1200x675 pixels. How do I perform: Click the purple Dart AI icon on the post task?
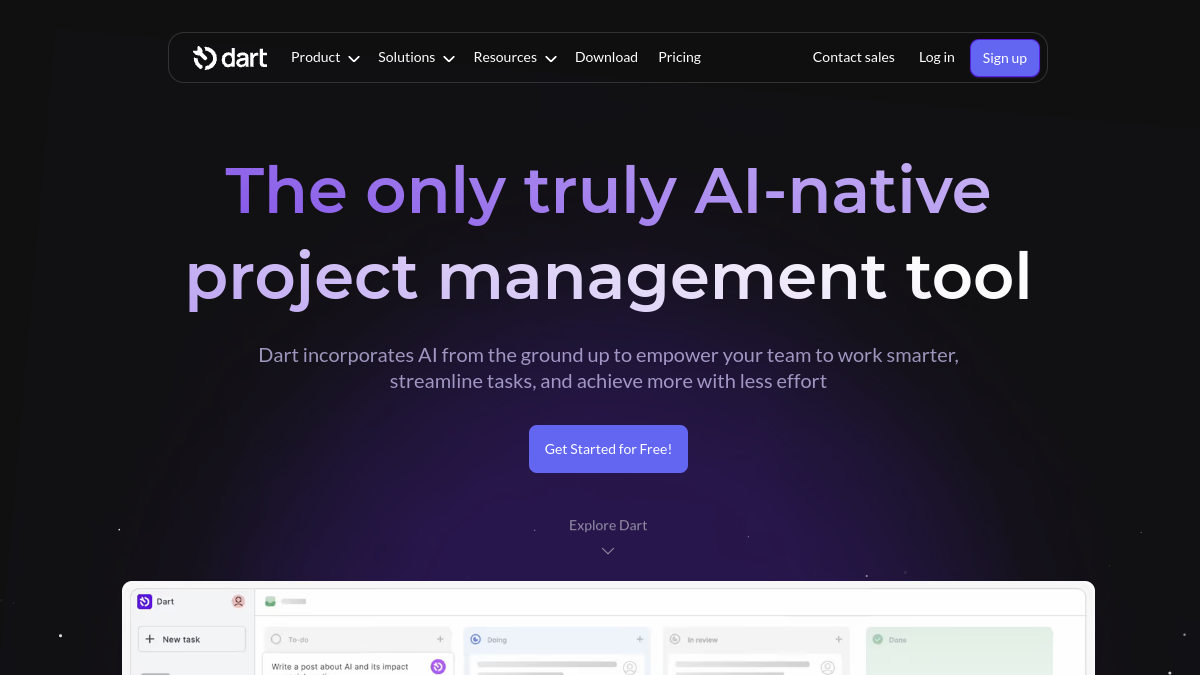point(438,666)
